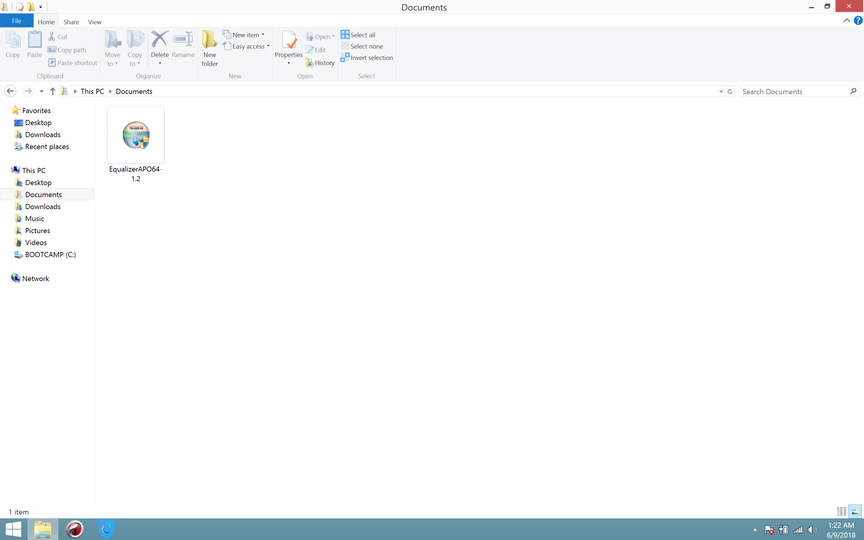This screenshot has width=864, height=540.
Task: Click Copy path in Clipboard group
Action: pyautogui.click(x=67, y=50)
